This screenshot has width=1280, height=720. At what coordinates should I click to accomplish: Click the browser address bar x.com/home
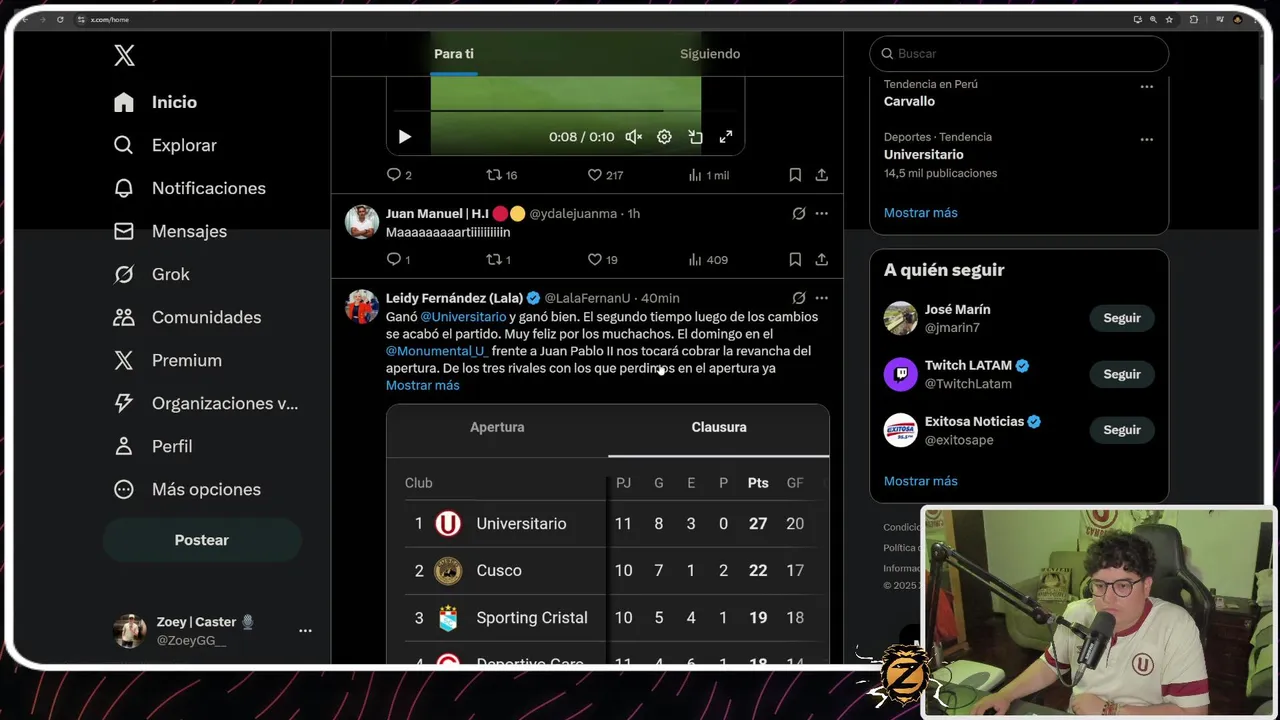[110, 19]
